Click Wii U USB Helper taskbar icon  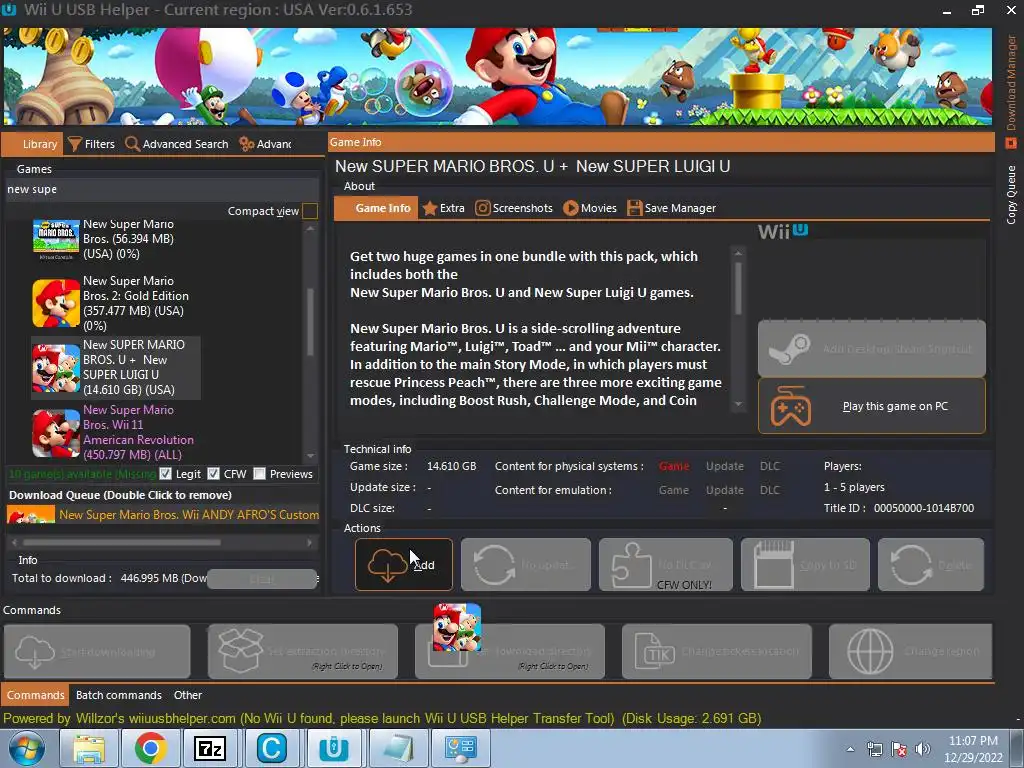(333, 749)
